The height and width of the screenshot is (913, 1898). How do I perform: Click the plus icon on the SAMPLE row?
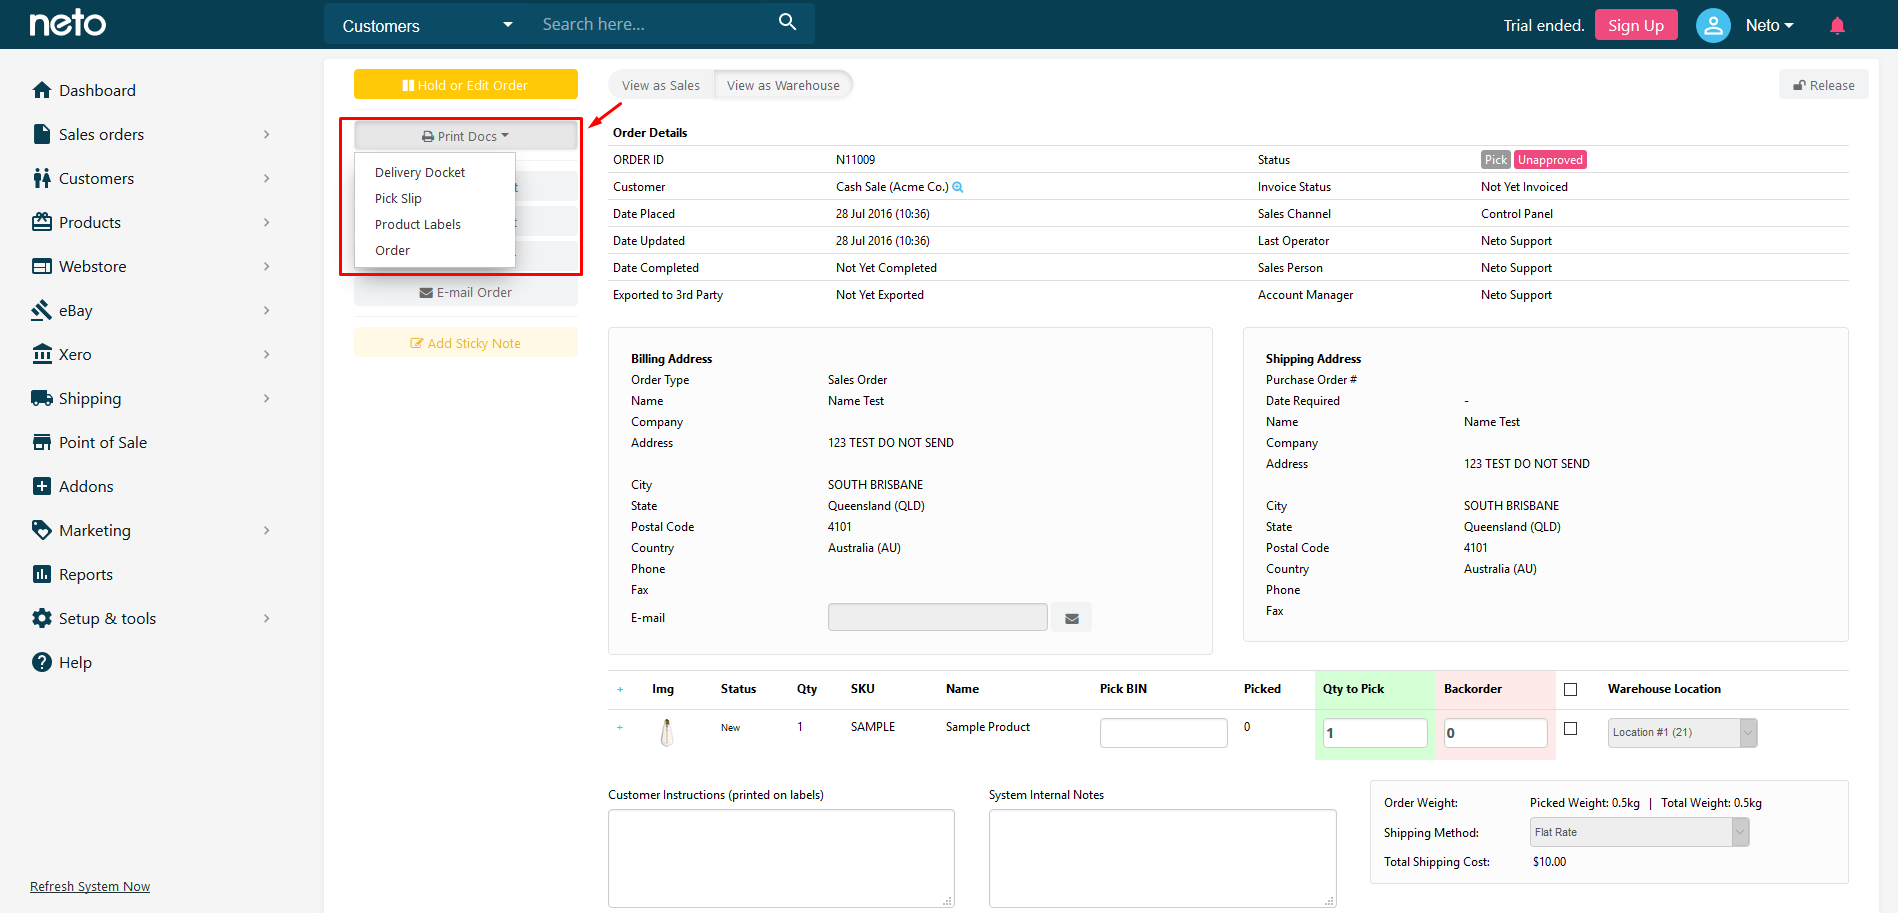(x=620, y=727)
